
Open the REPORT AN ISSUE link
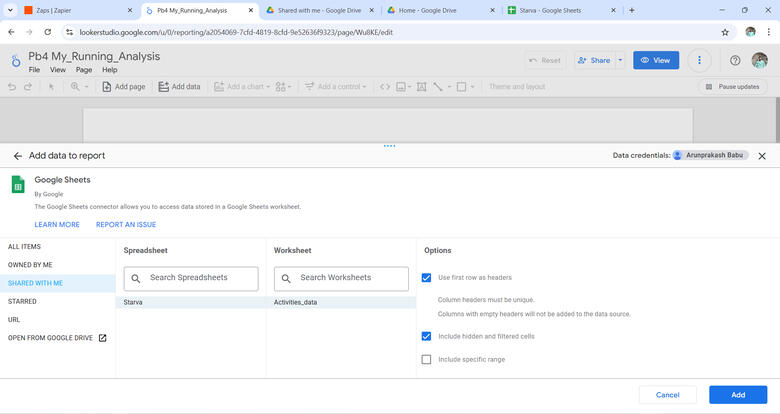click(x=126, y=224)
